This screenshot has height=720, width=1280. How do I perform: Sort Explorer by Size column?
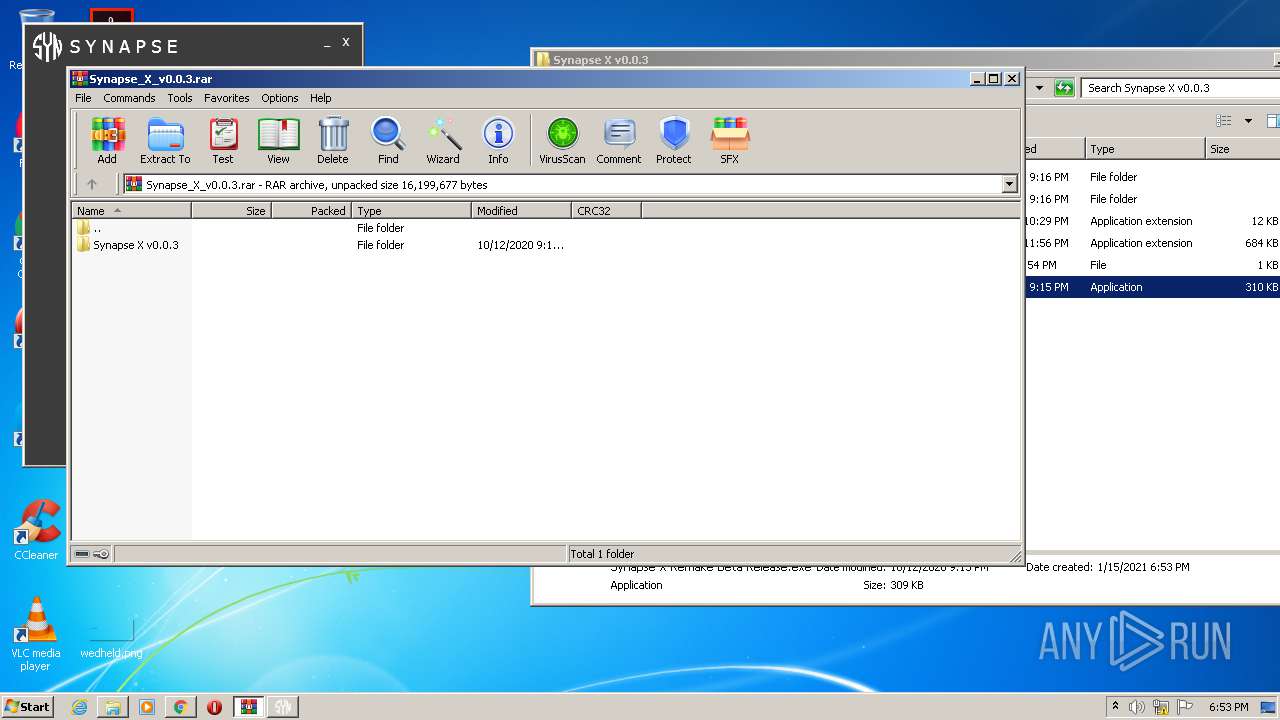point(1243,149)
